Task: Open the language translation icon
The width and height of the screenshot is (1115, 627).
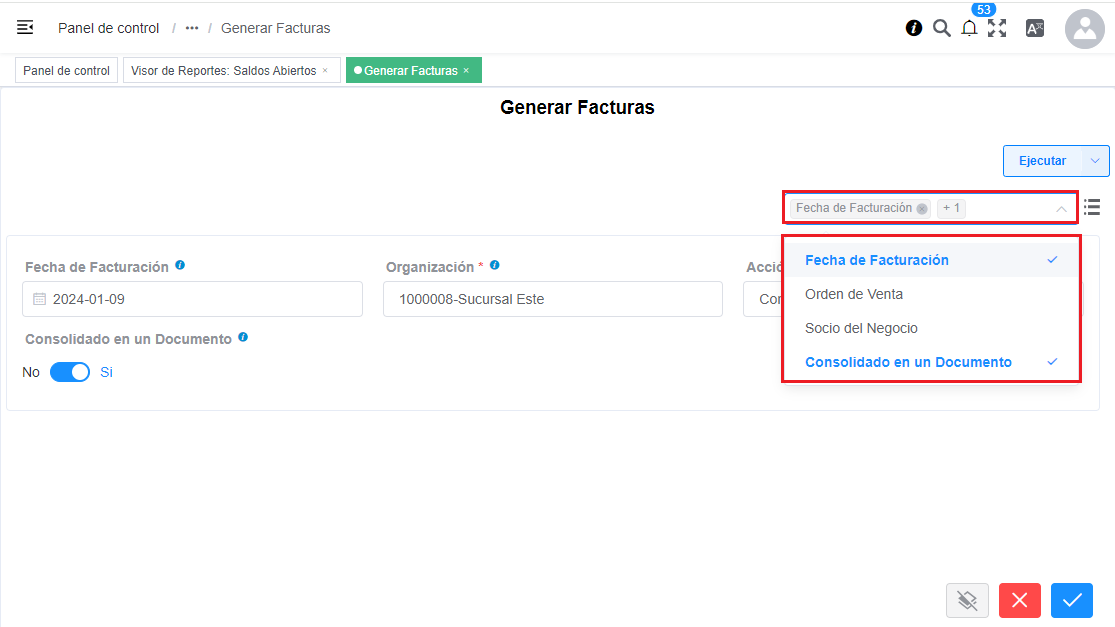Action: click(1035, 28)
